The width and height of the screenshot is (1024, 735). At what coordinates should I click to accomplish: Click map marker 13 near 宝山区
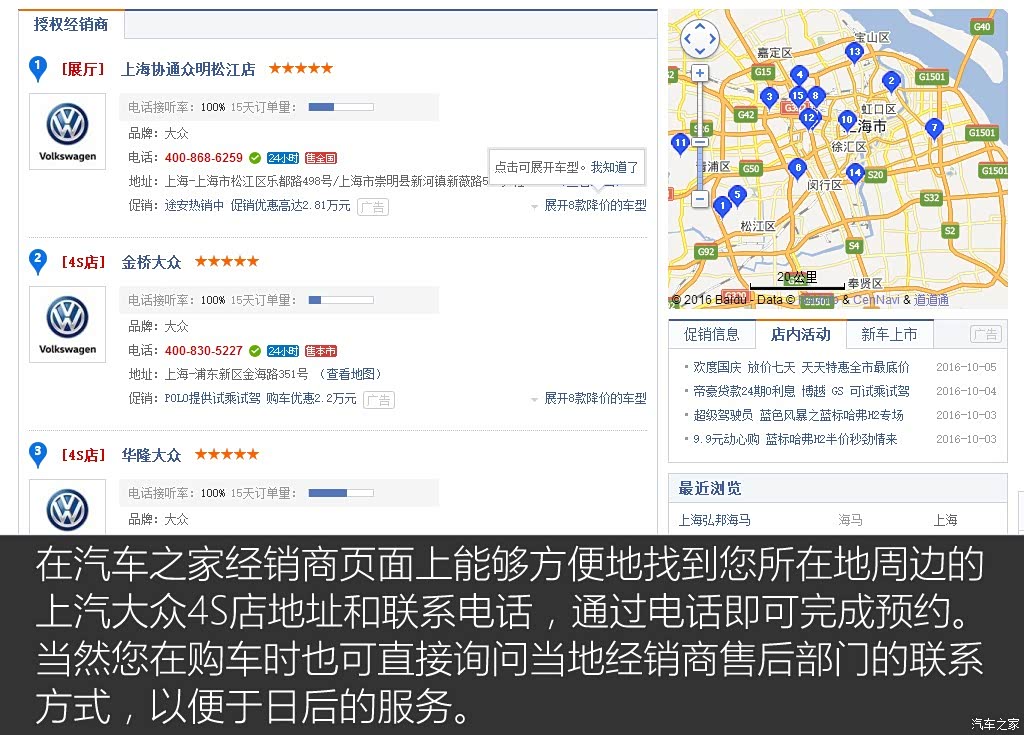[854, 52]
